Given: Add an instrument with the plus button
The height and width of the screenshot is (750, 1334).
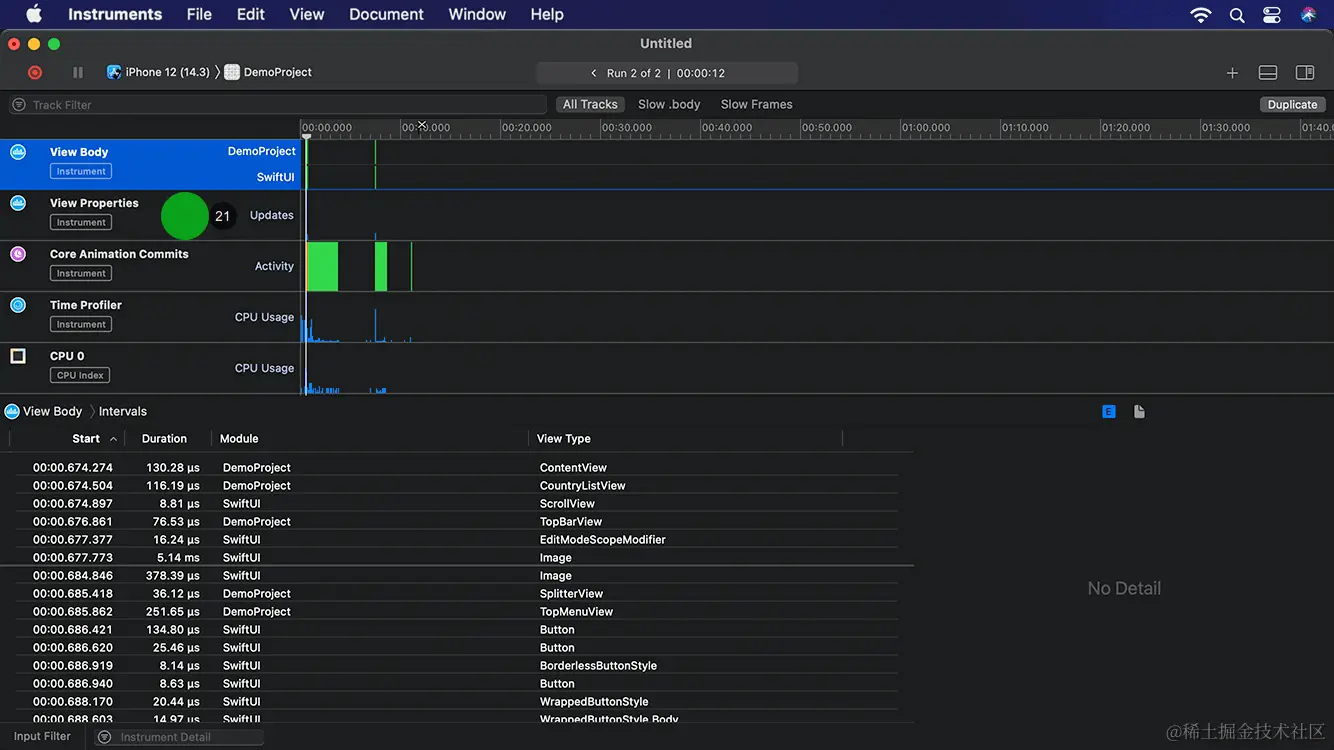Looking at the screenshot, I should click(1232, 73).
